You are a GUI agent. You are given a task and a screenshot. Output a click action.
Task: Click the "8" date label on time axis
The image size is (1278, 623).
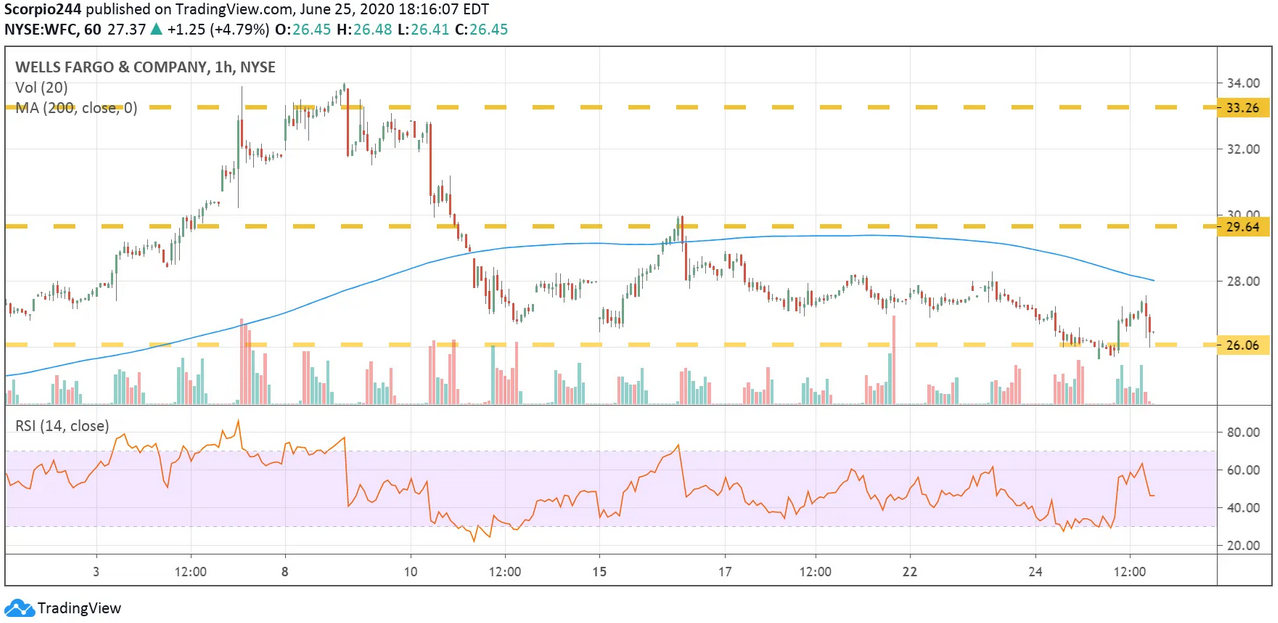point(286,572)
